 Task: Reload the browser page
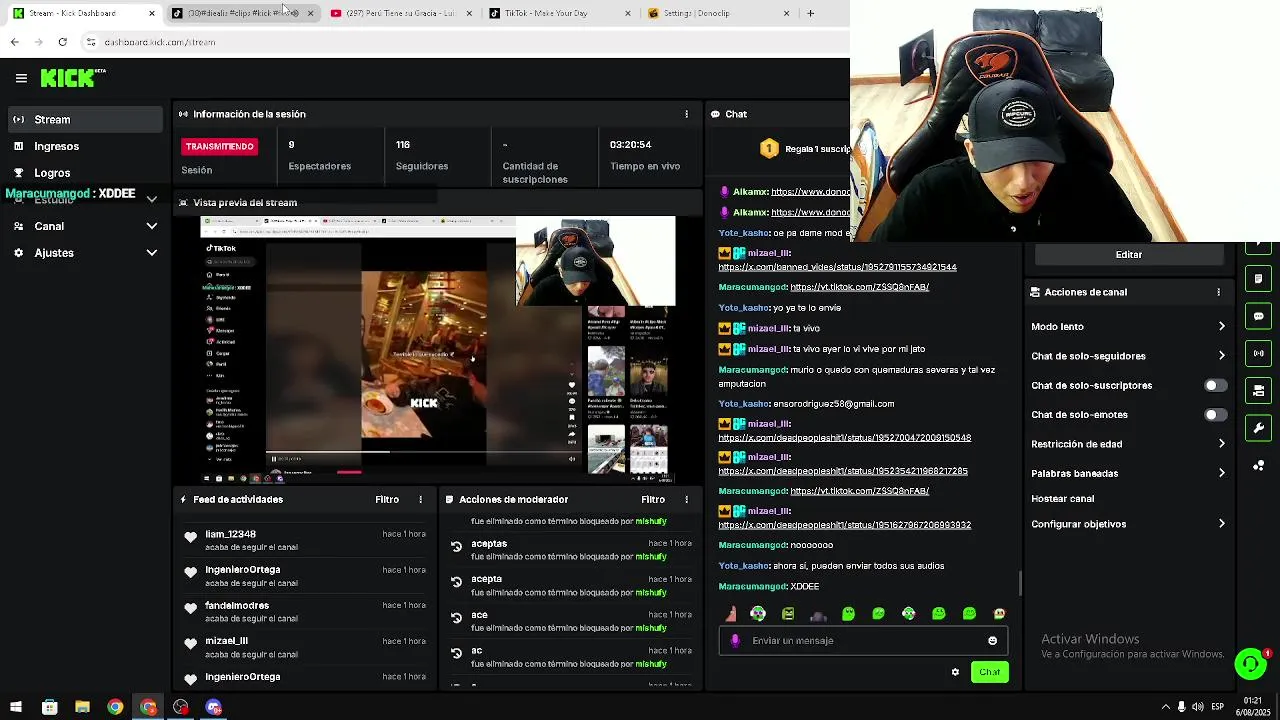[62, 42]
